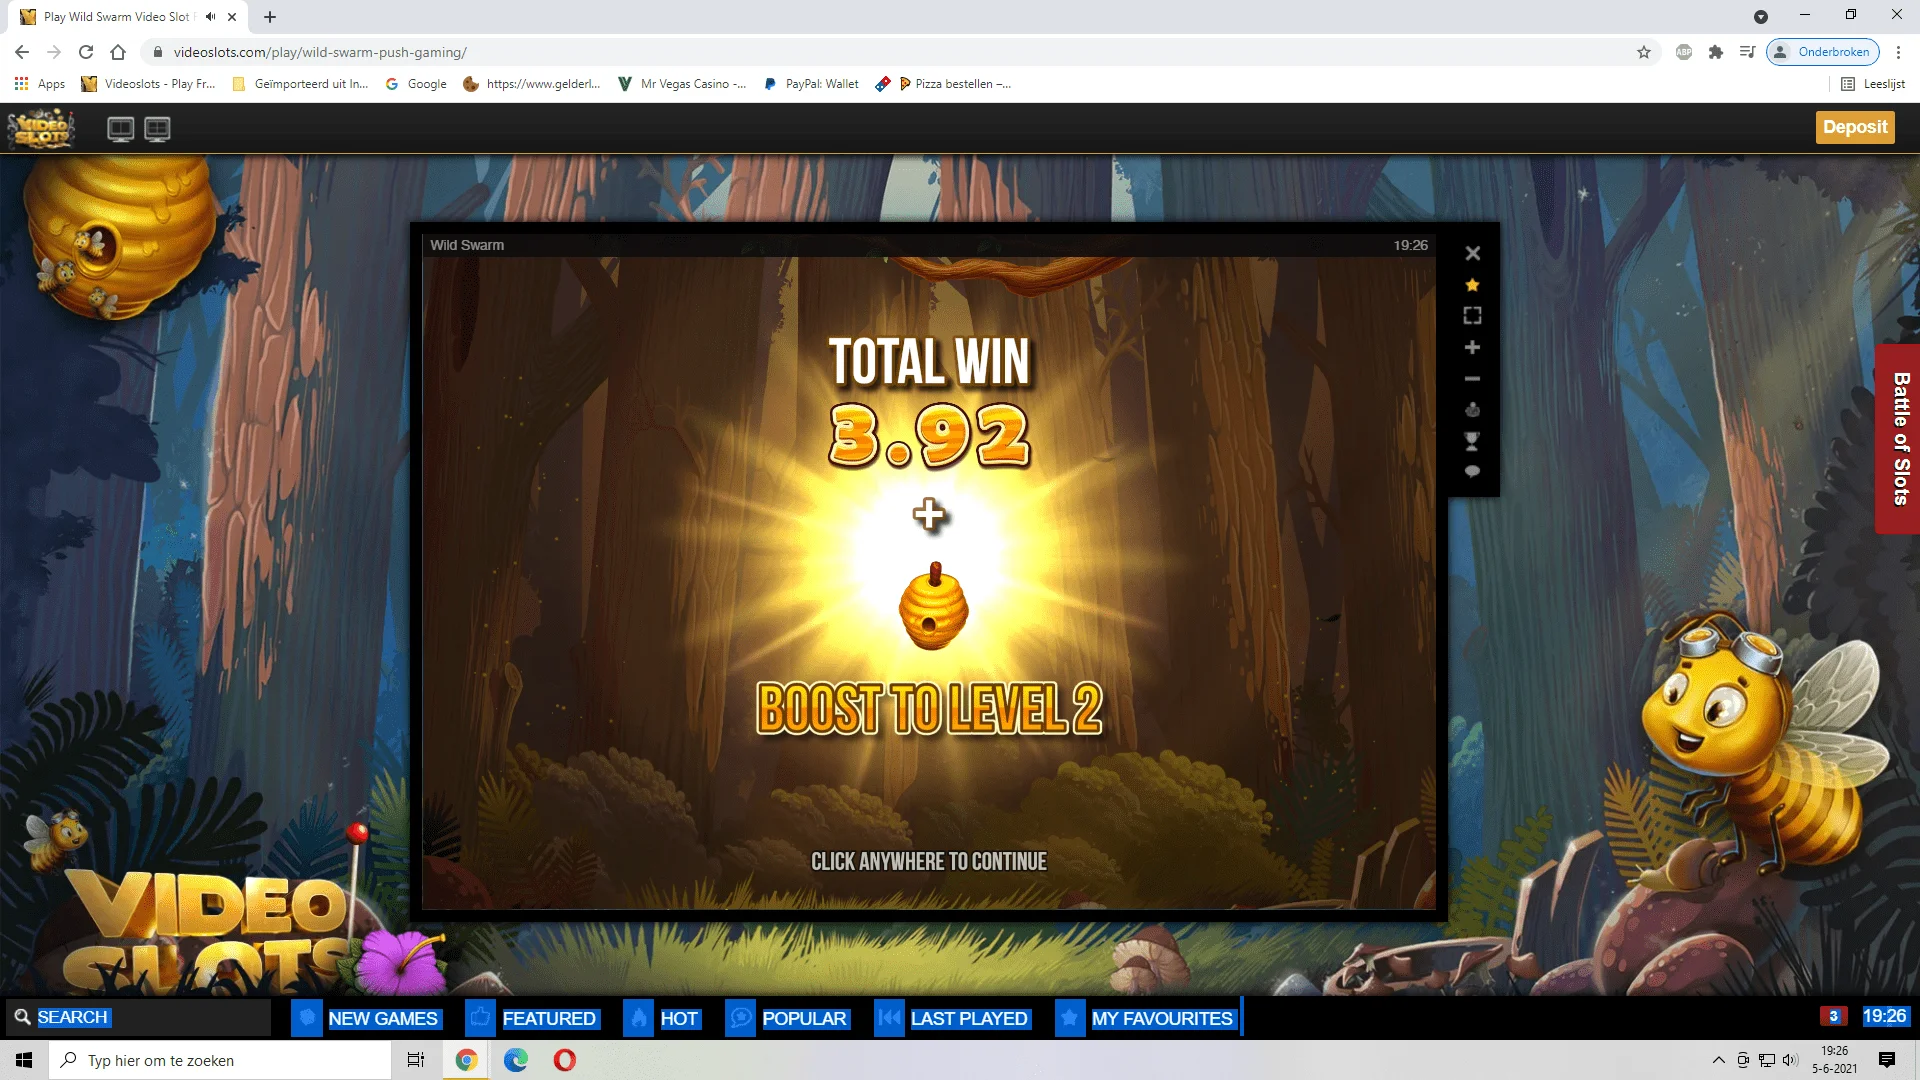This screenshot has height=1080, width=1920.
Task: Click the Windows taskbar search box
Action: (220, 1060)
